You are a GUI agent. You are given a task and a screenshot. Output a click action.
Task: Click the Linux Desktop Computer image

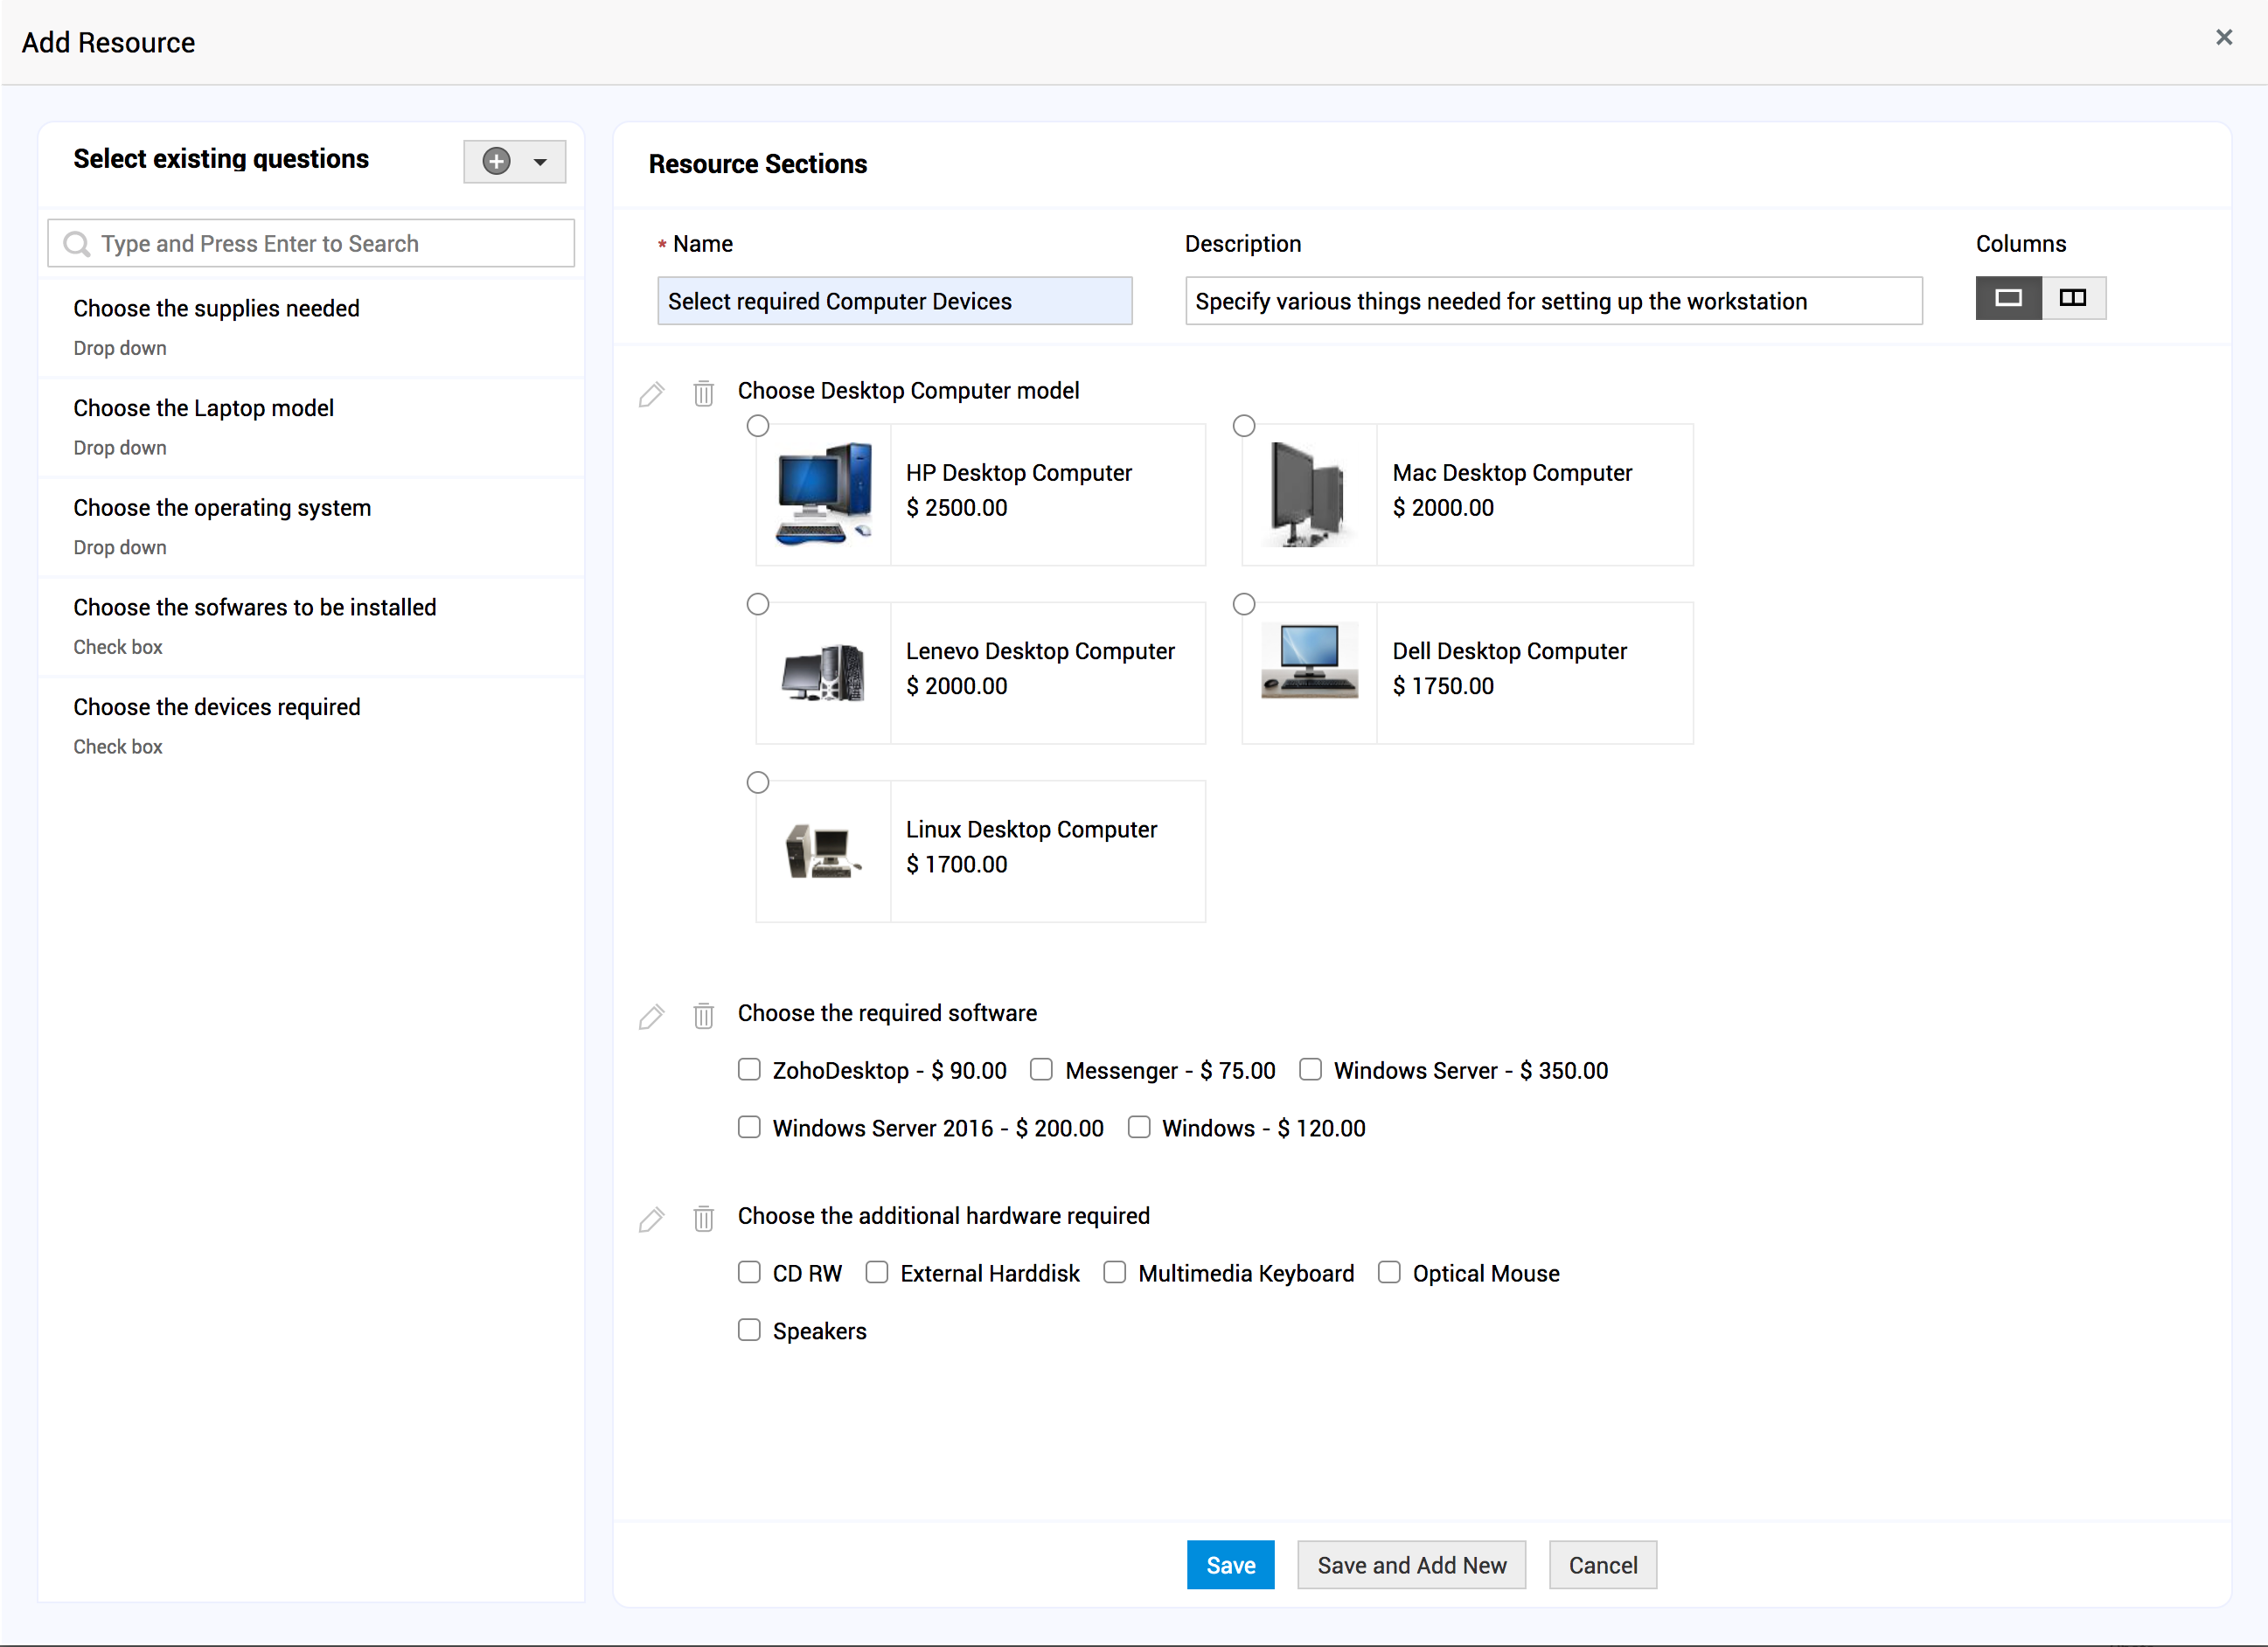(x=824, y=851)
